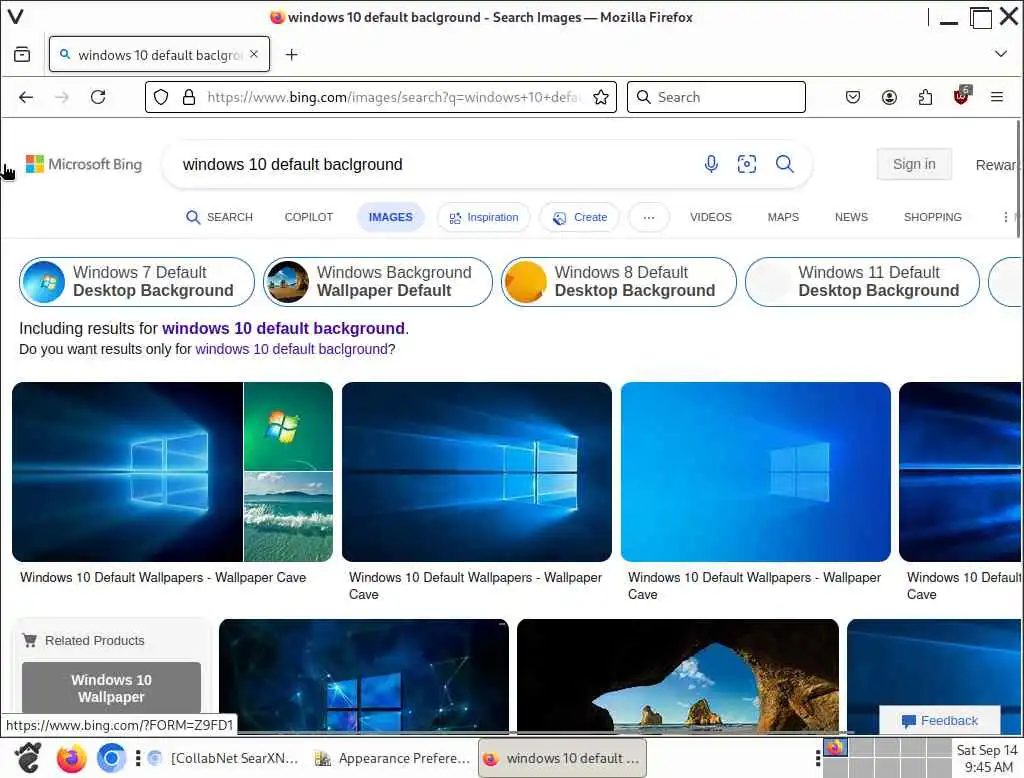Select Windows 11 Default Desktop Background suggestion

862,282
